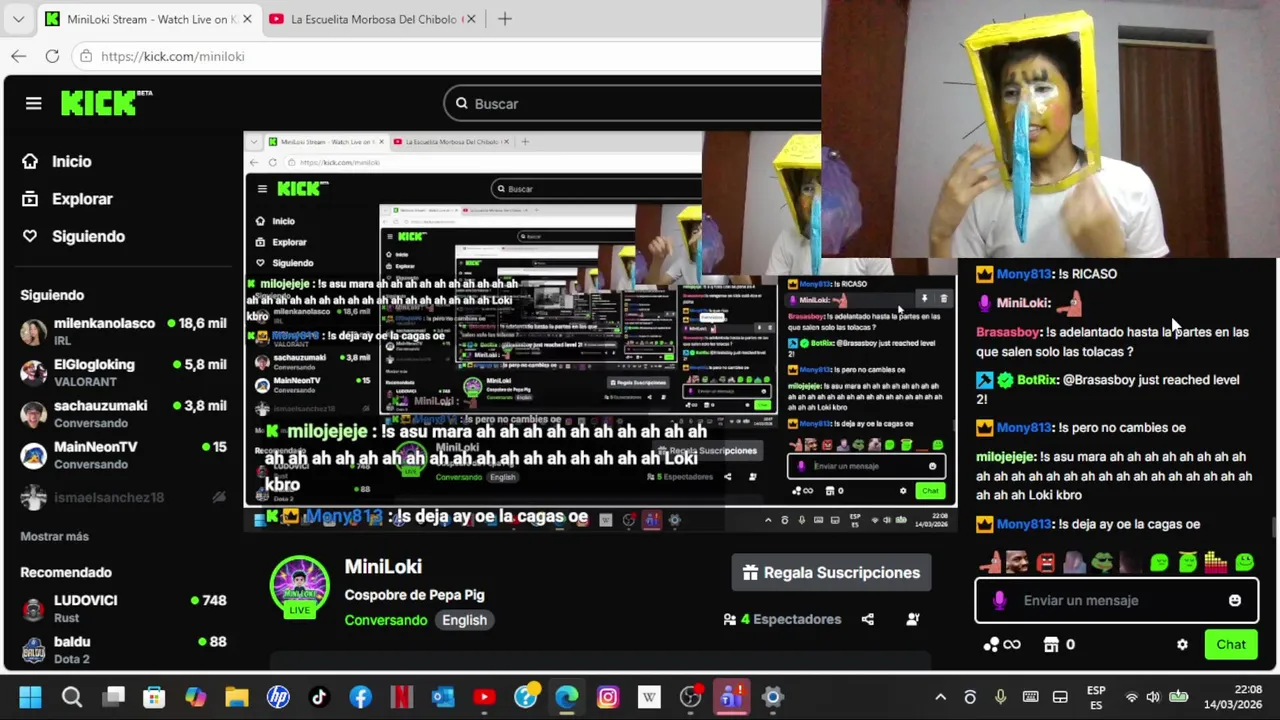
Task: Click the follow user icon beside share
Action: point(912,619)
